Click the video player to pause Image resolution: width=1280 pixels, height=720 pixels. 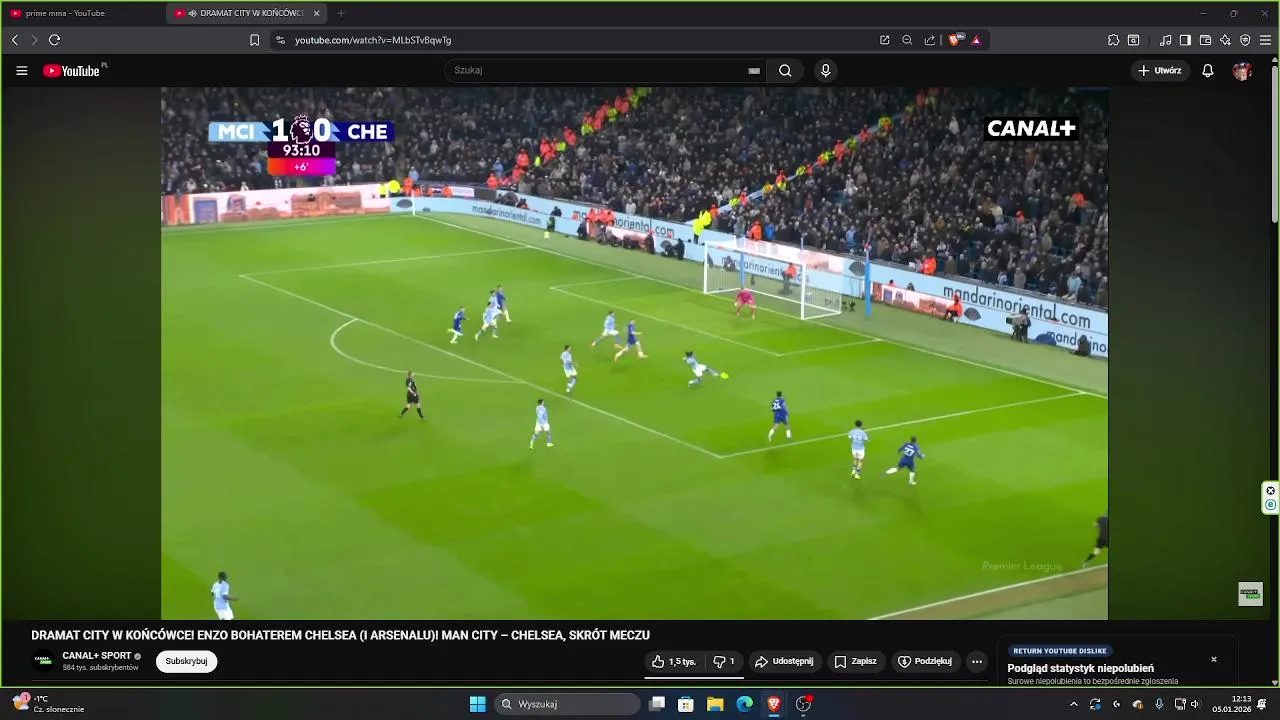pos(634,353)
